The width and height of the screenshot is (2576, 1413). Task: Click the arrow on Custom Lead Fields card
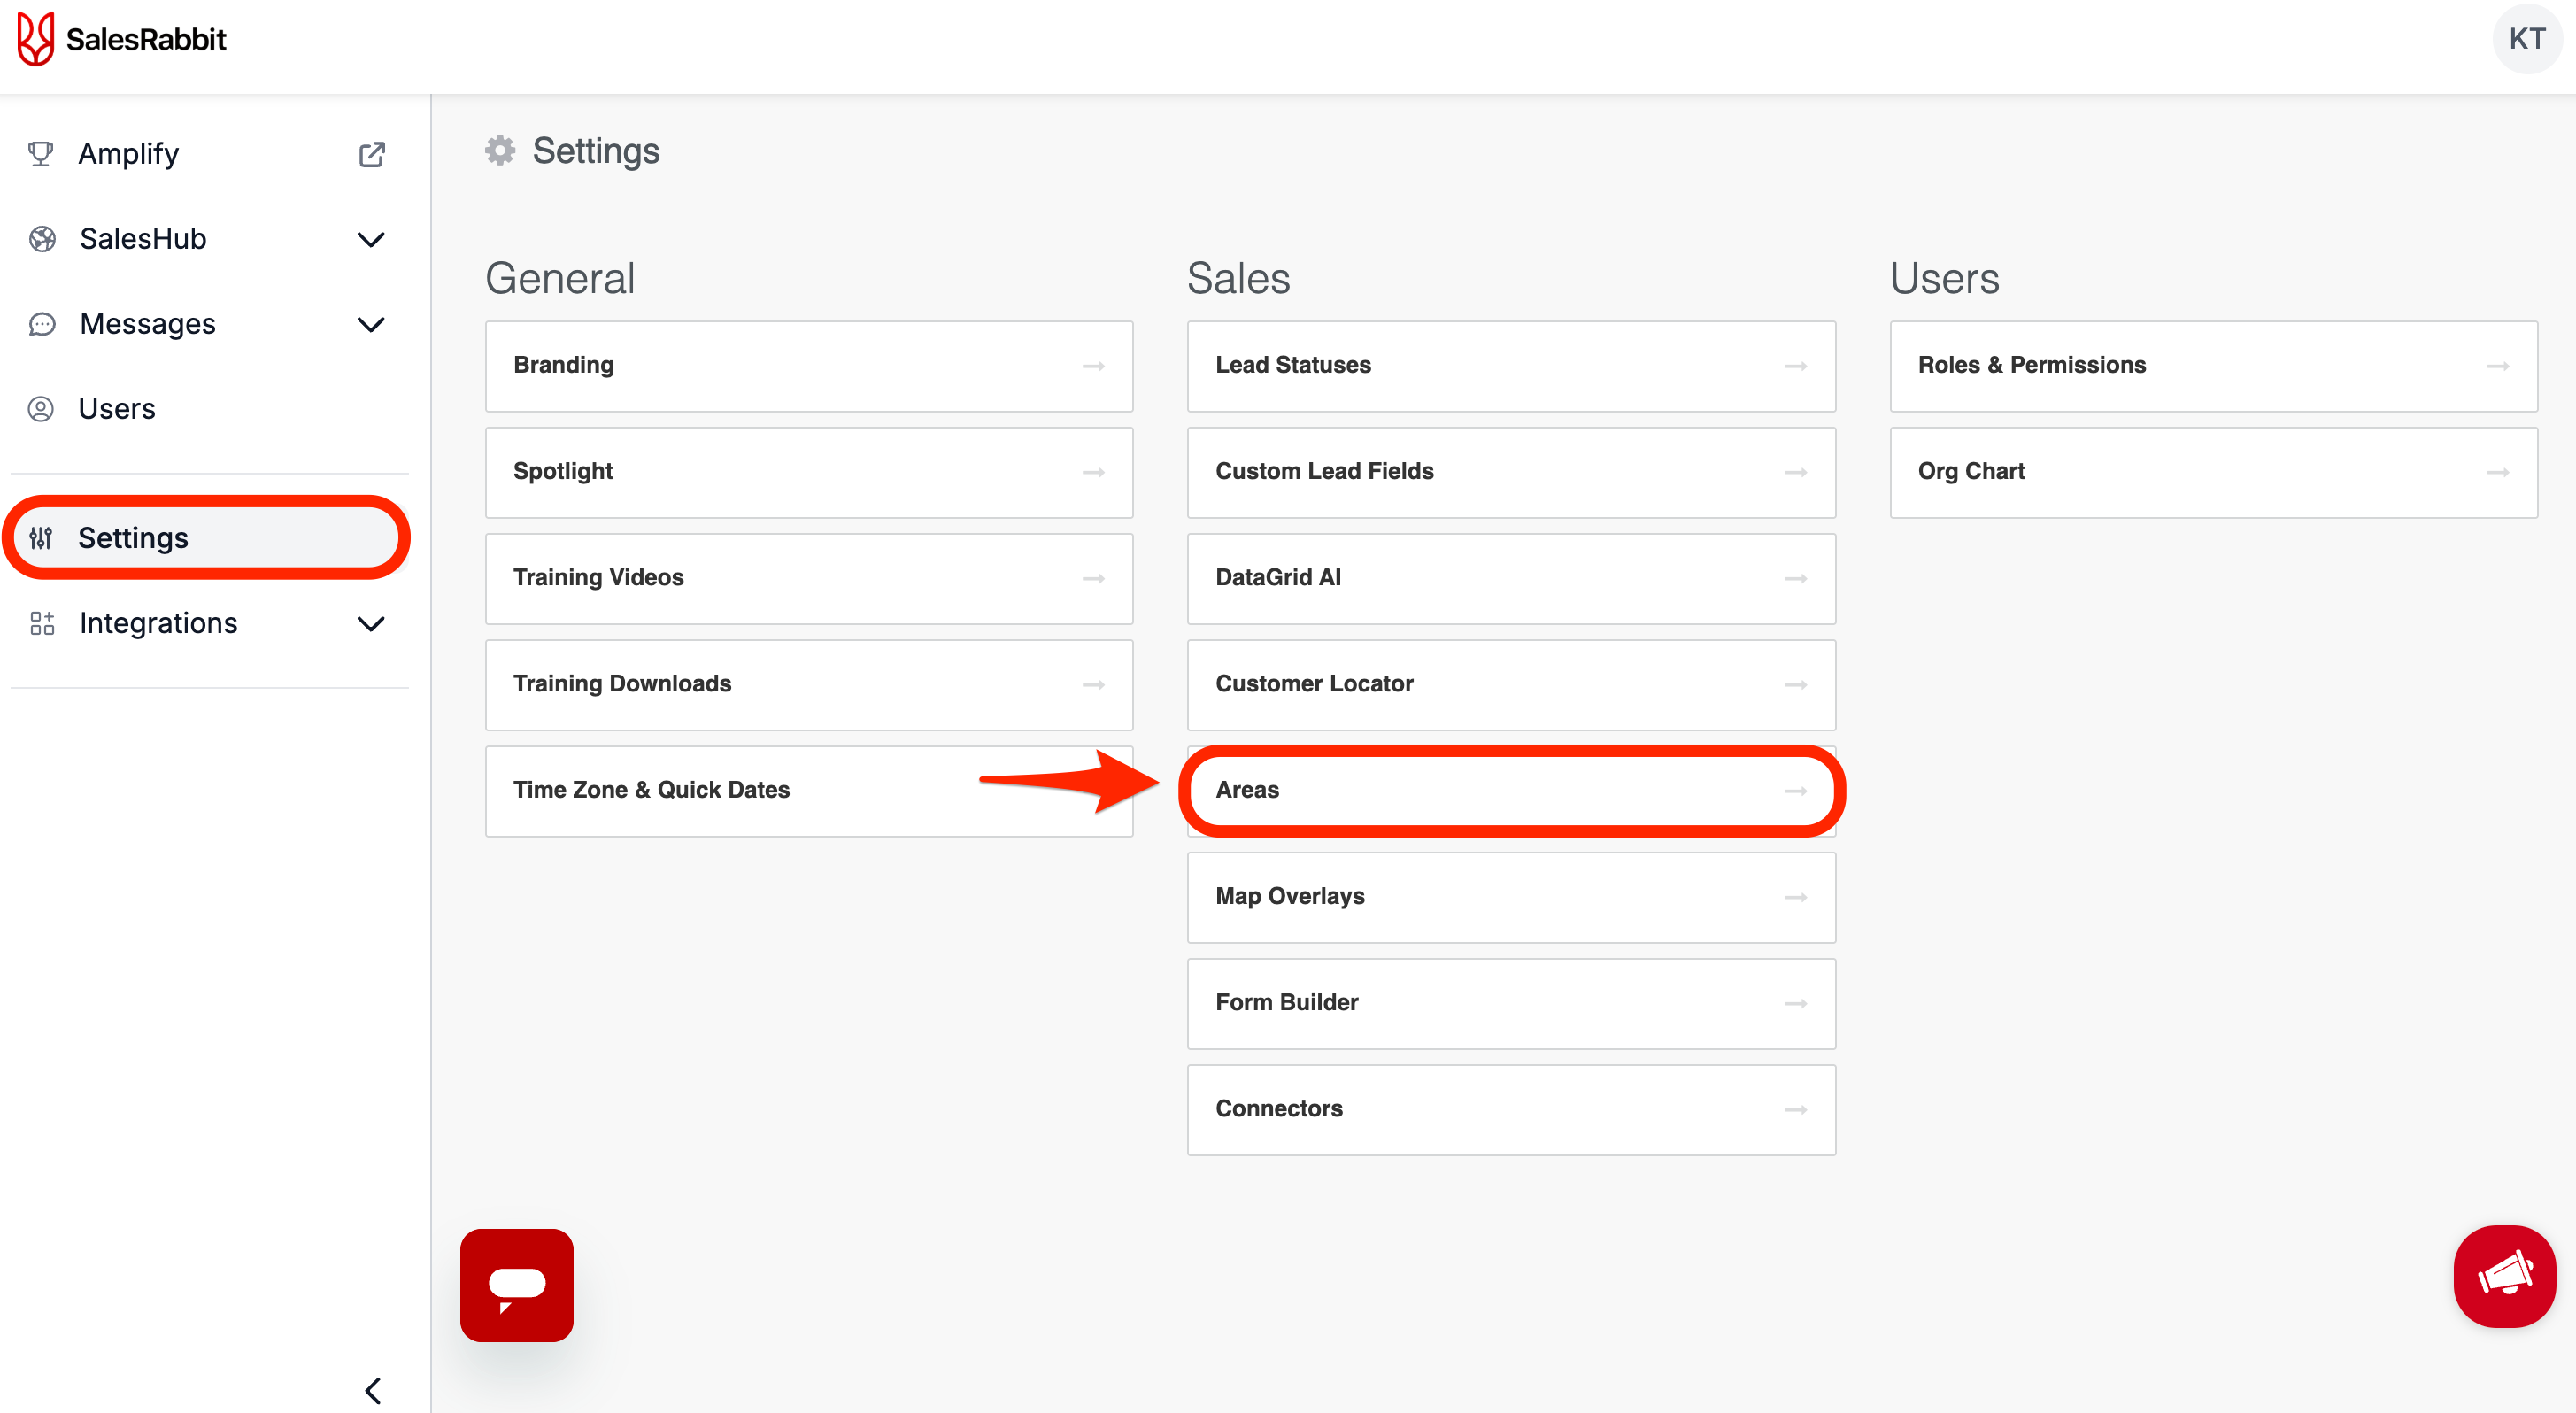click(x=1796, y=472)
